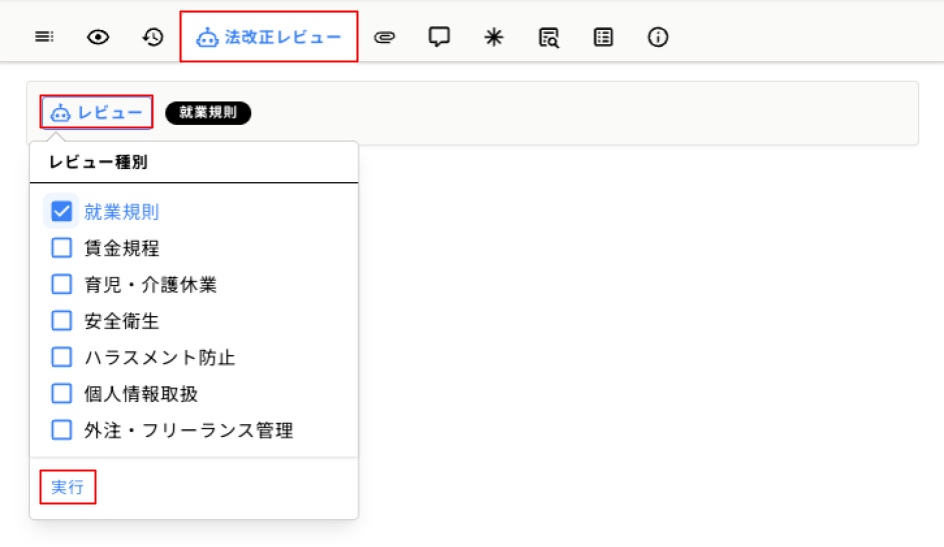
Task: Open attachments paperclip icon
Action: coord(384,38)
